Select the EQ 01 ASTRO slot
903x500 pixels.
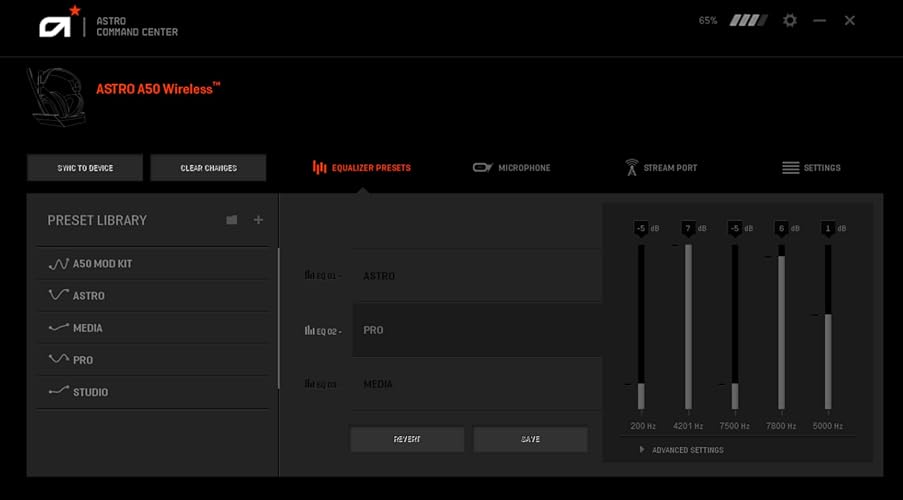pyautogui.click(x=477, y=275)
